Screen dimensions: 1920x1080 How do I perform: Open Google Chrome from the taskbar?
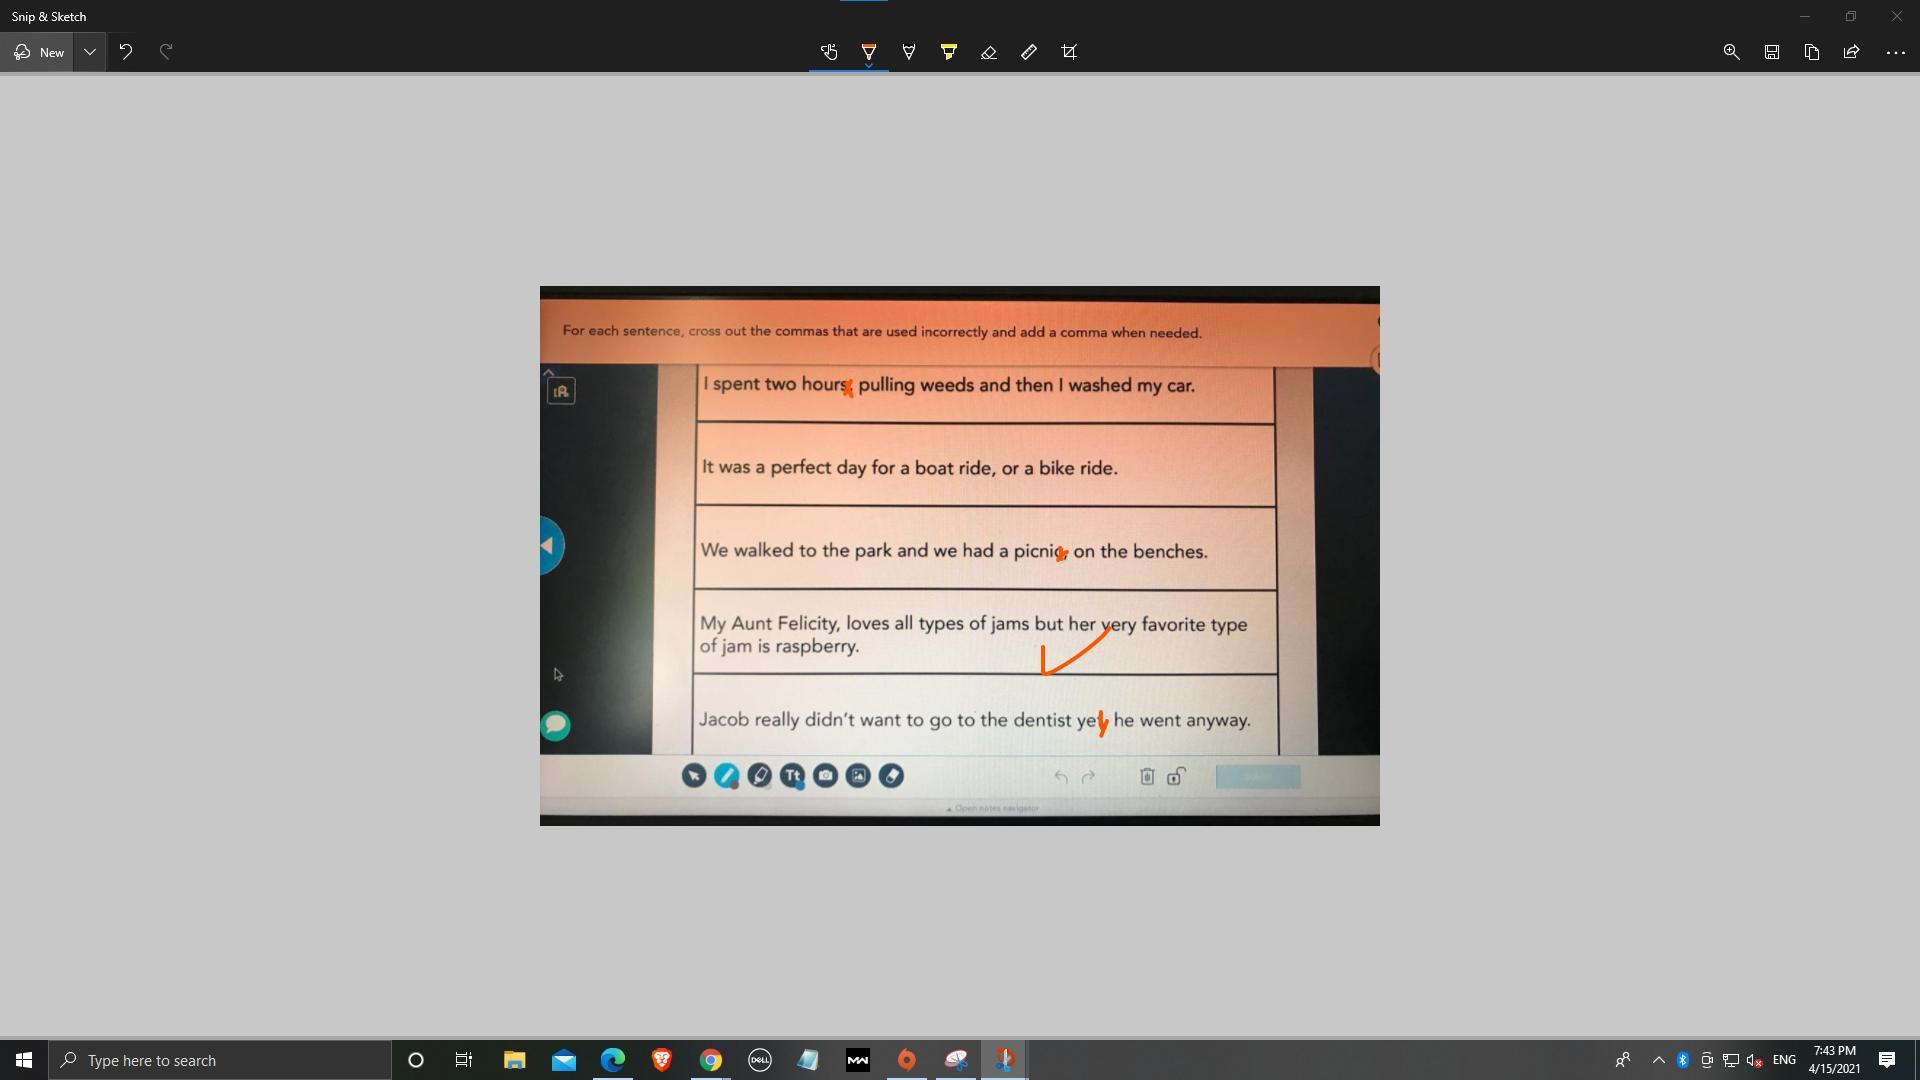[710, 1060]
